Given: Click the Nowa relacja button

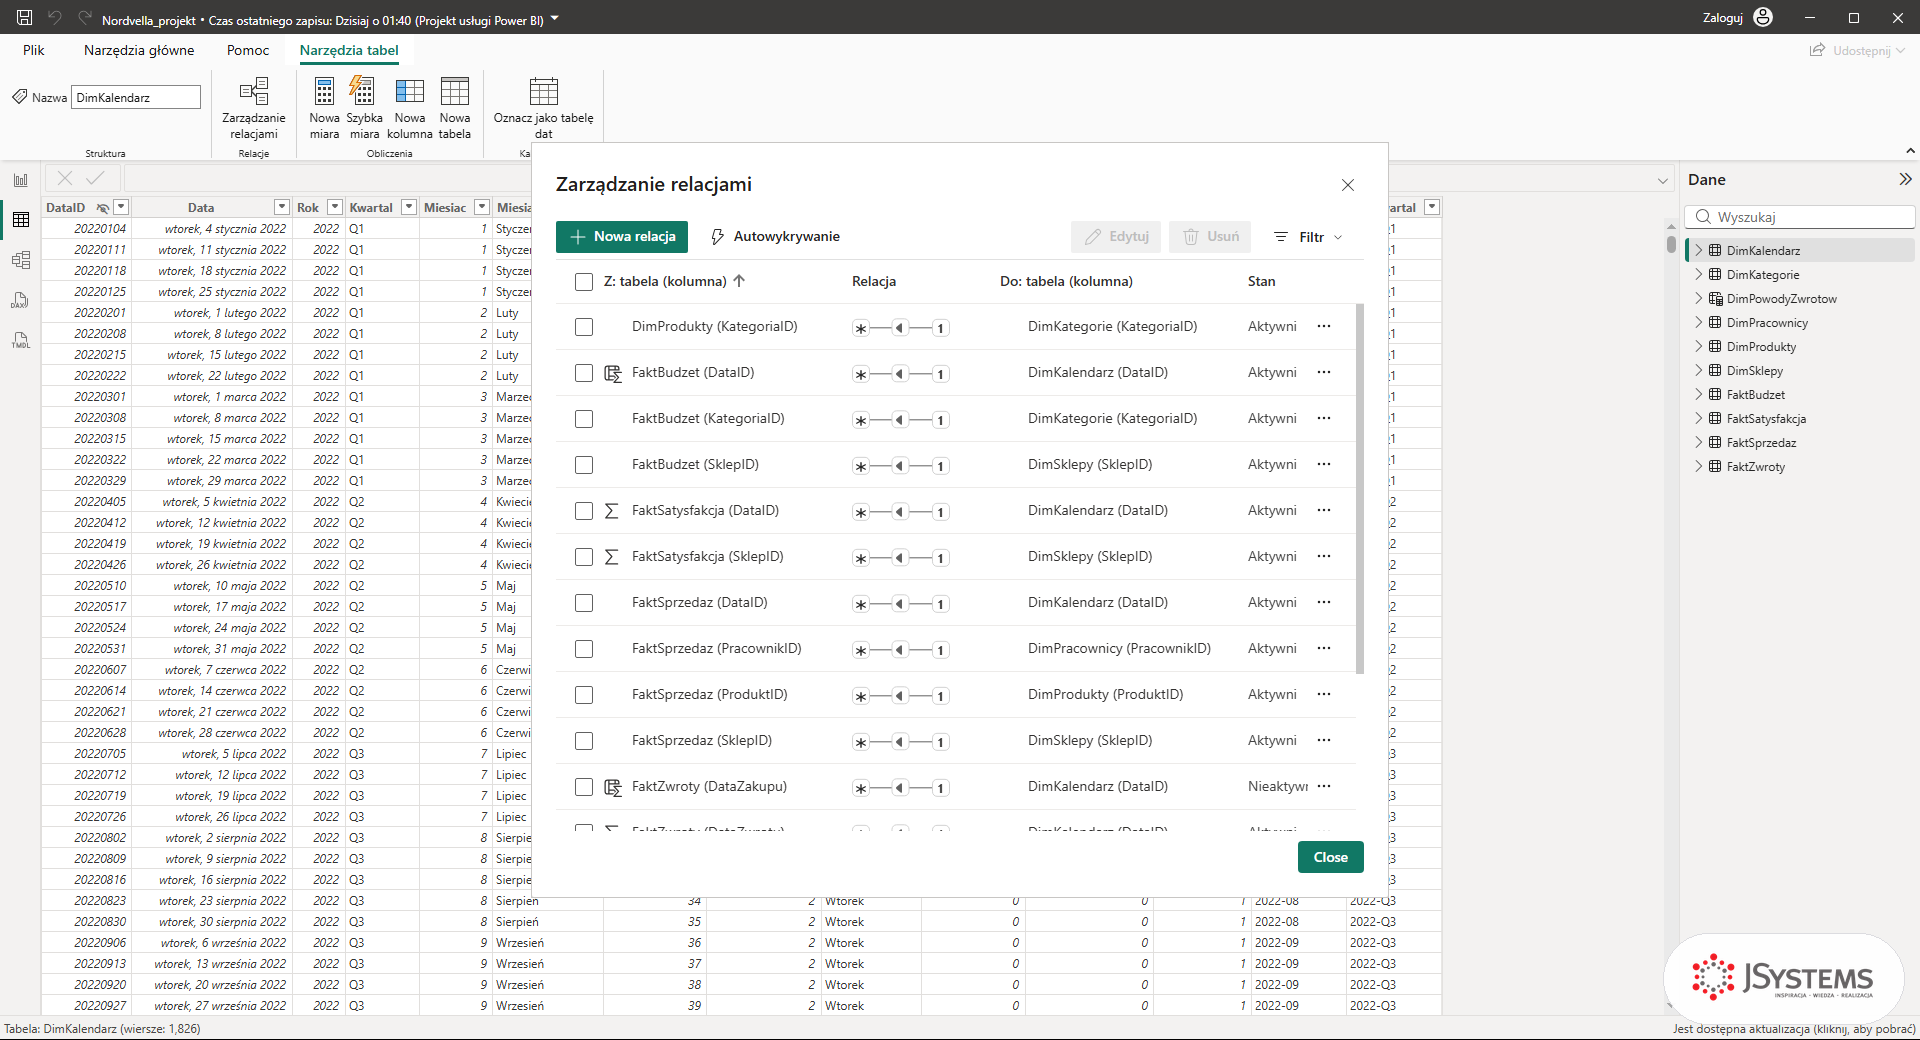Looking at the screenshot, I should click(622, 237).
